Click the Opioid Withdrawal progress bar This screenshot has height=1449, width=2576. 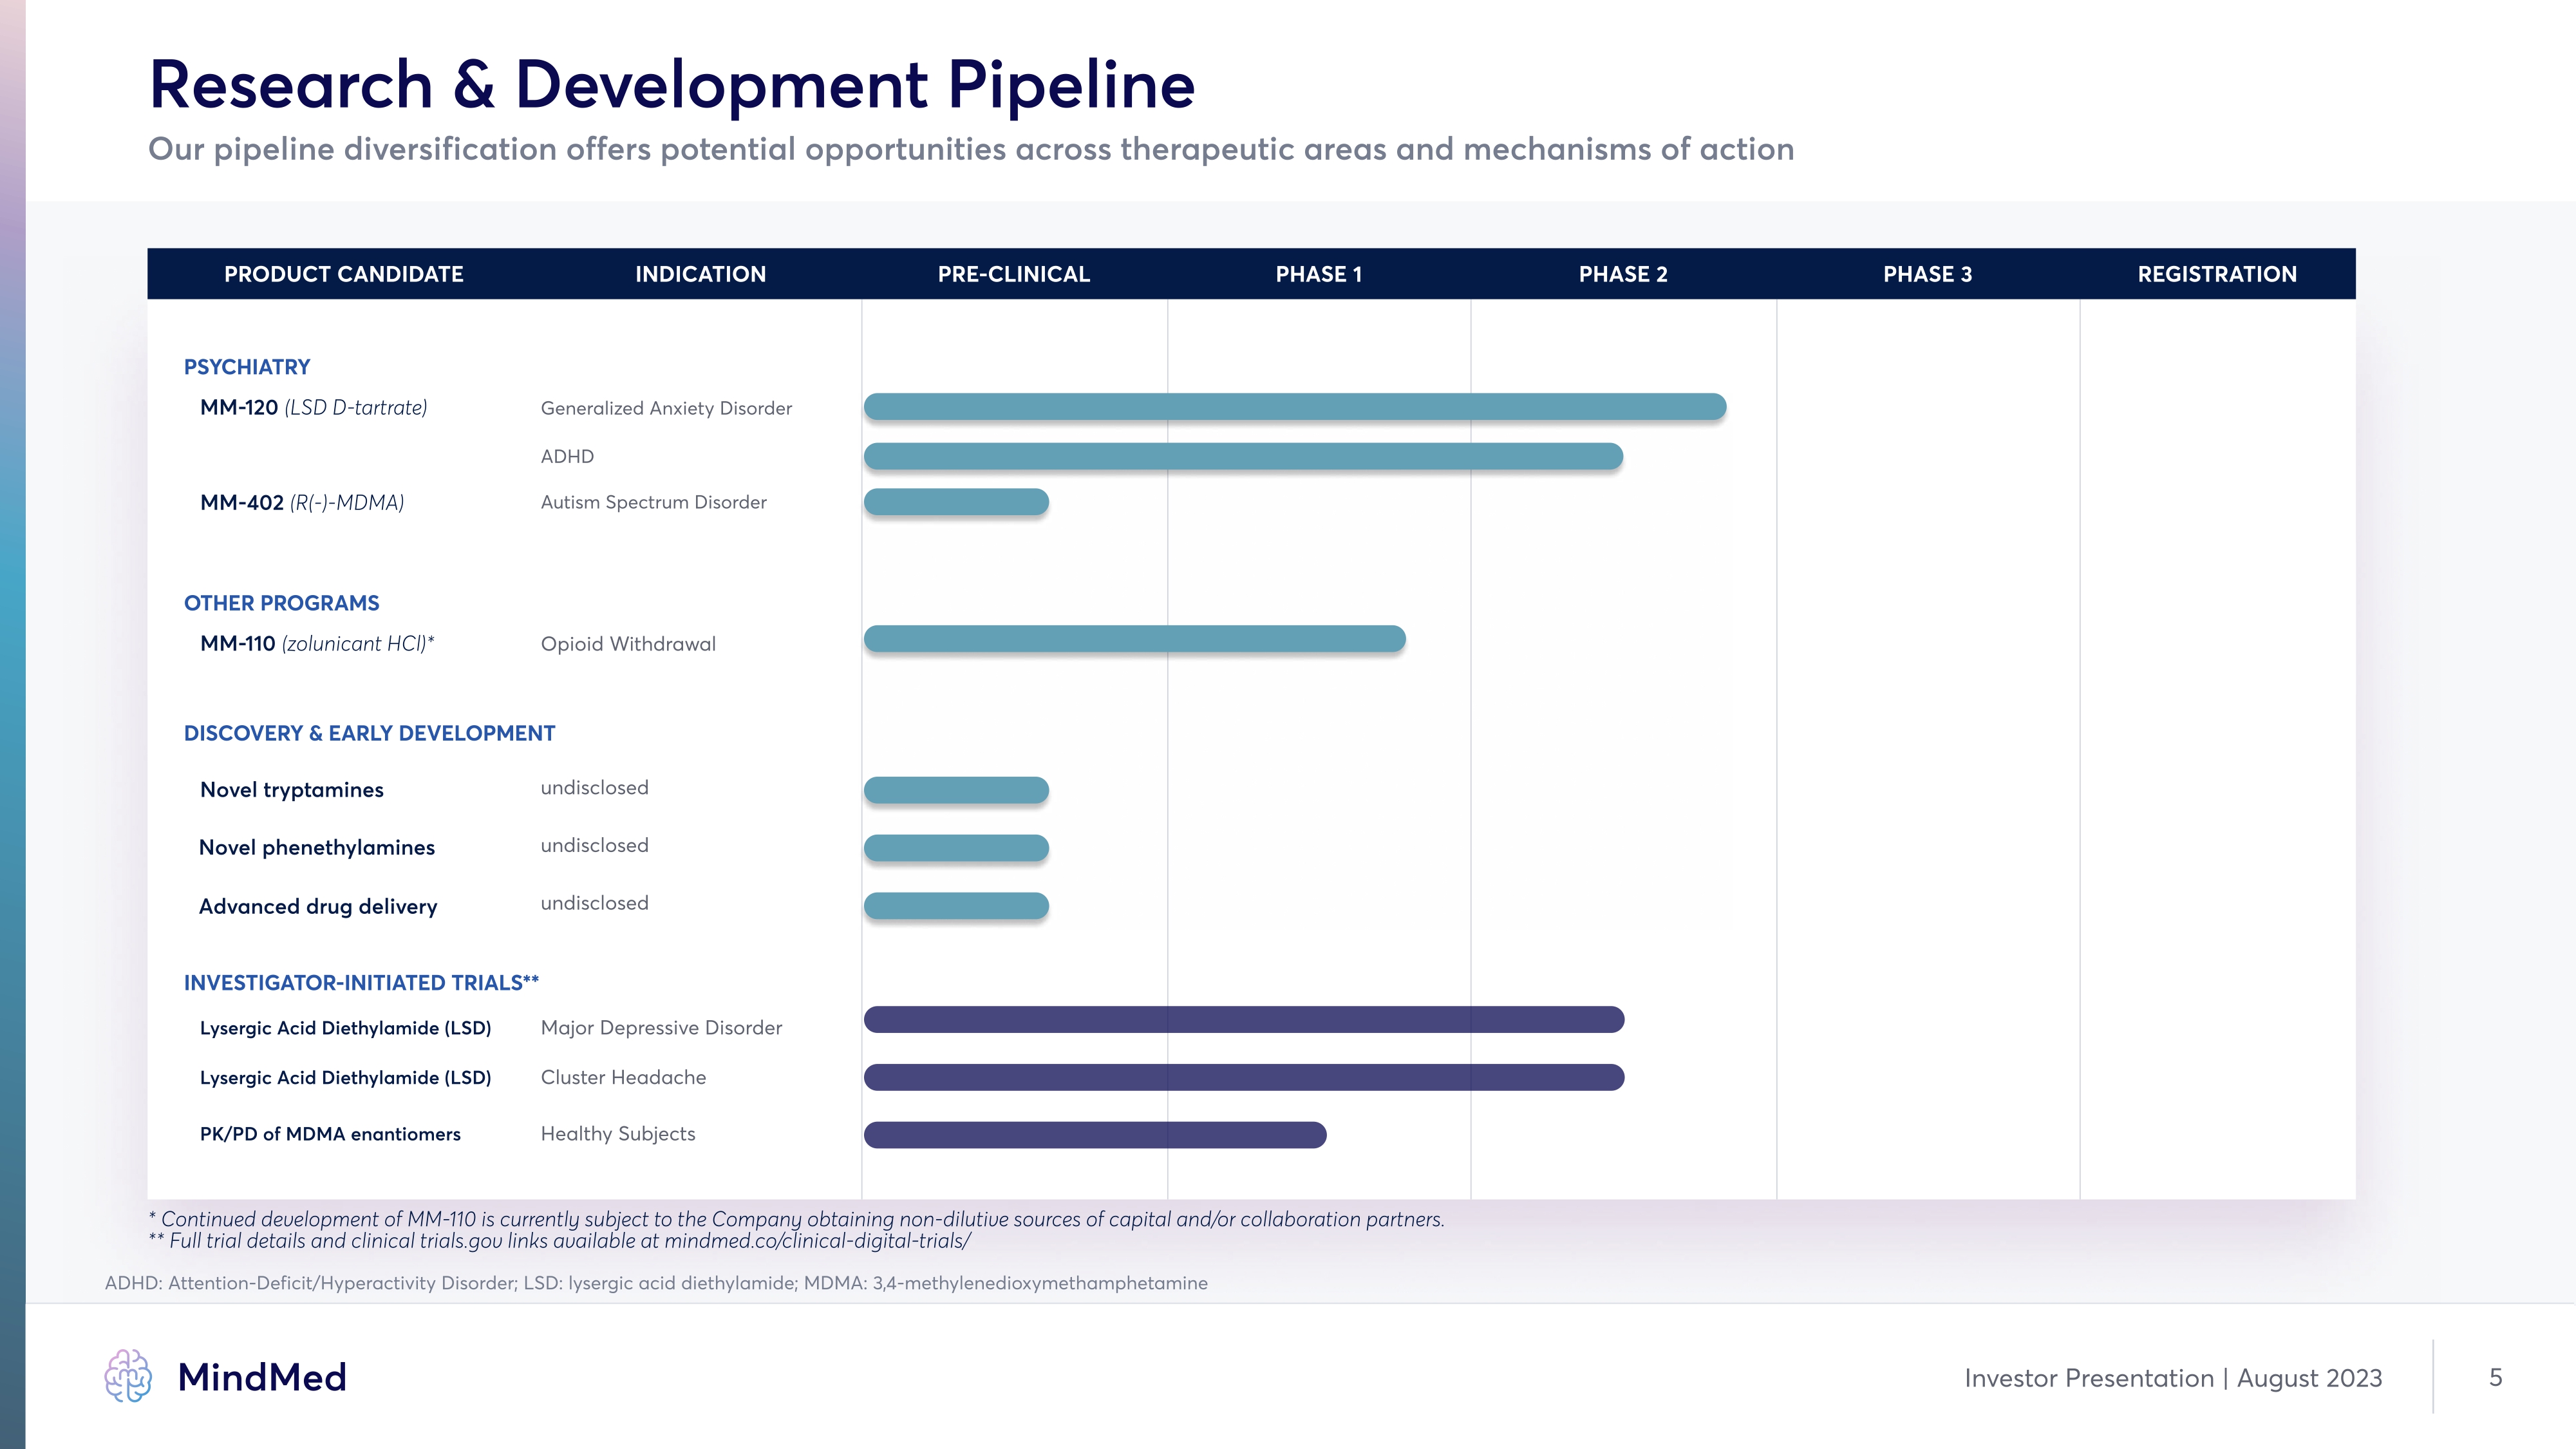1134,639
